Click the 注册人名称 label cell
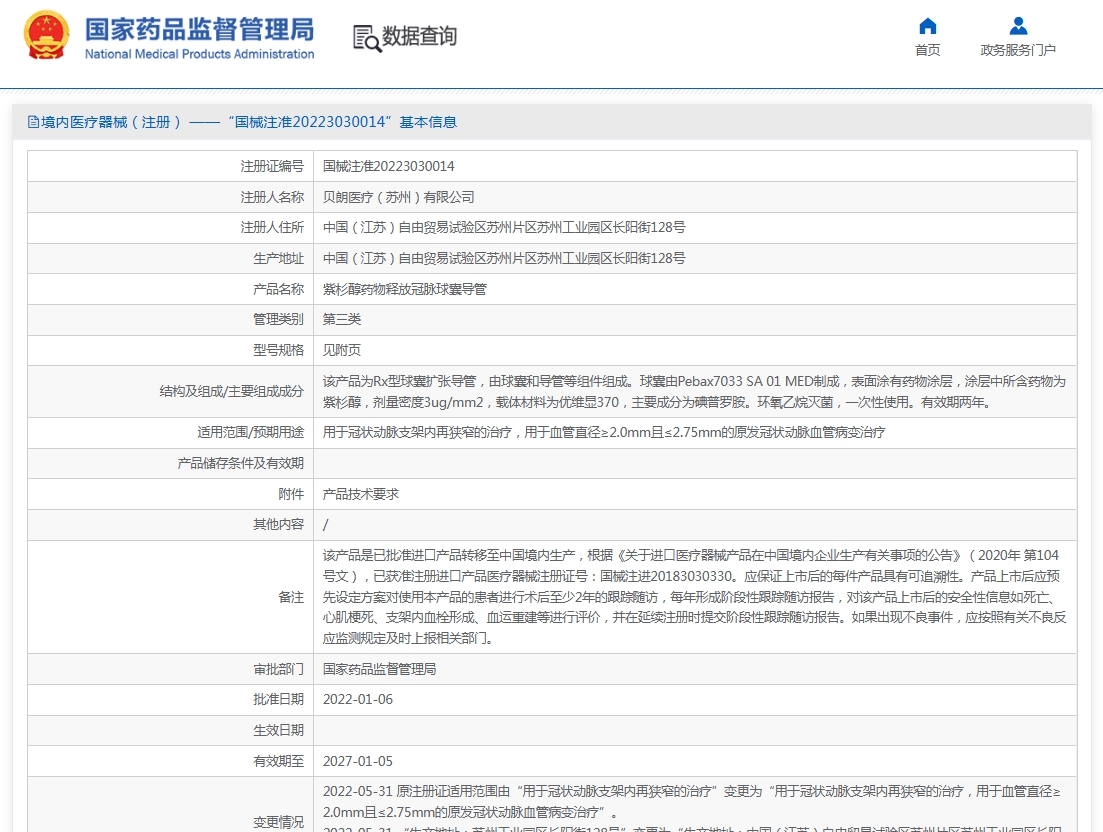The width and height of the screenshot is (1103, 832). coord(170,197)
